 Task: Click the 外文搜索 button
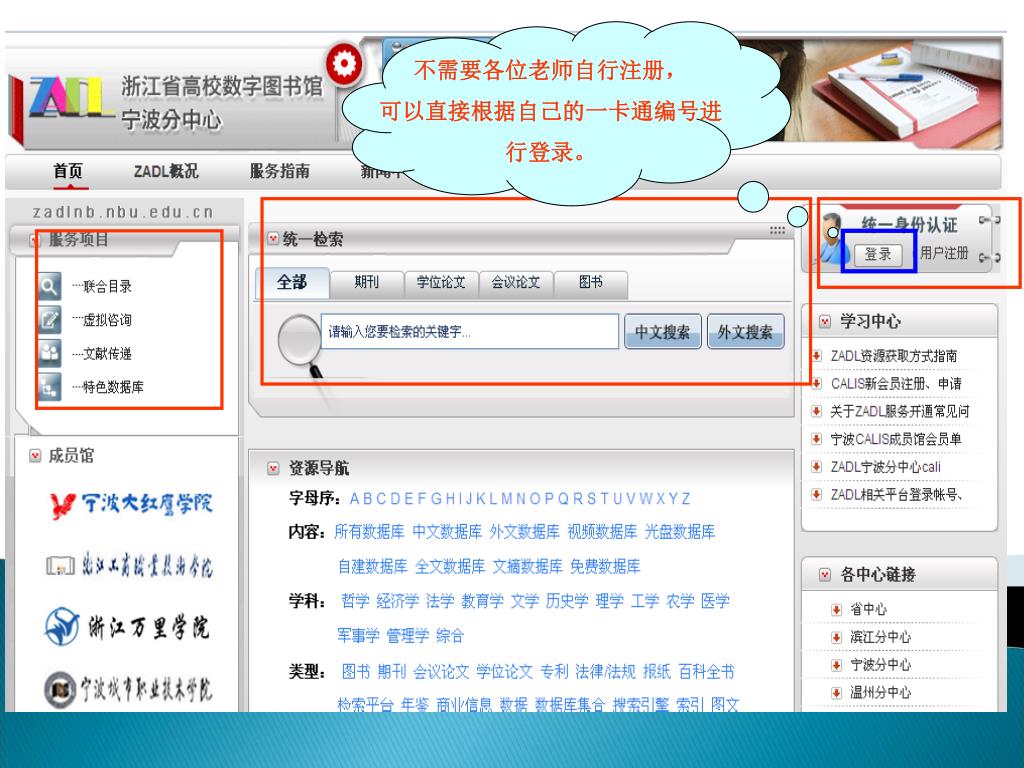pyautogui.click(x=745, y=332)
